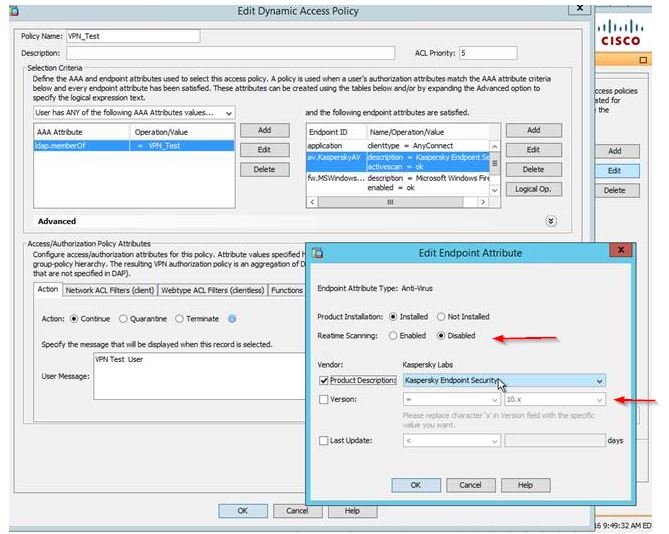This screenshot has width=669, height=534.
Task: Click the Description input field
Action: pyautogui.click(x=230, y=53)
